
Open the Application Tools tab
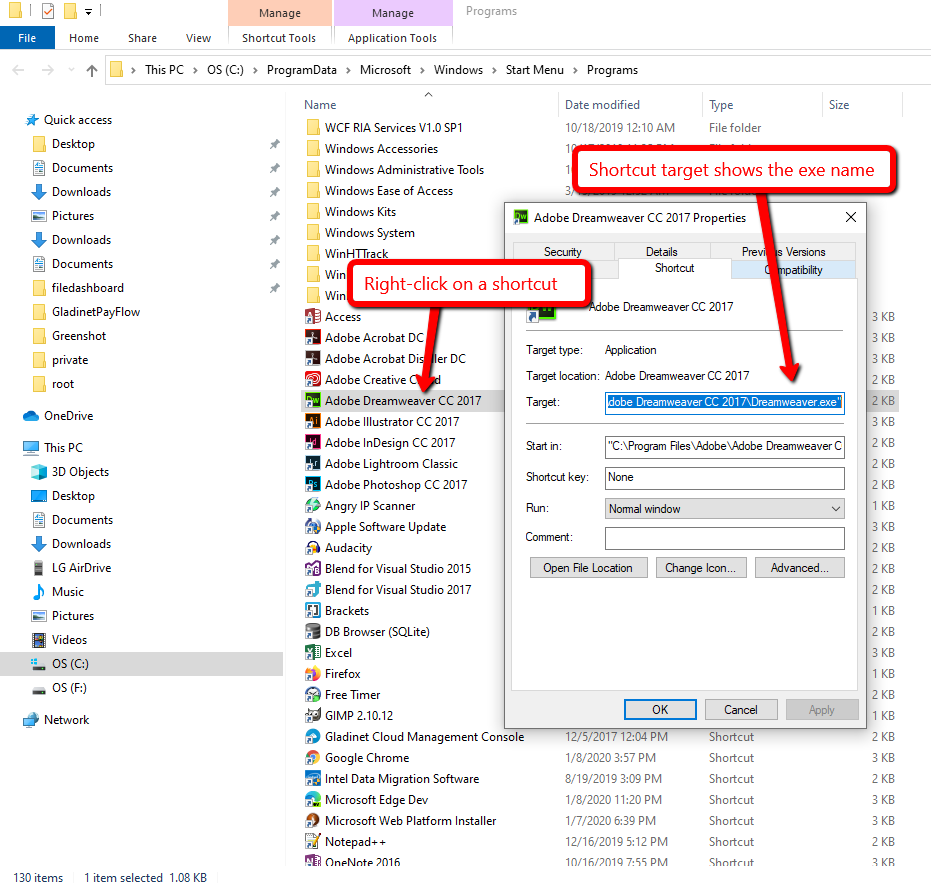pyautogui.click(x=392, y=38)
